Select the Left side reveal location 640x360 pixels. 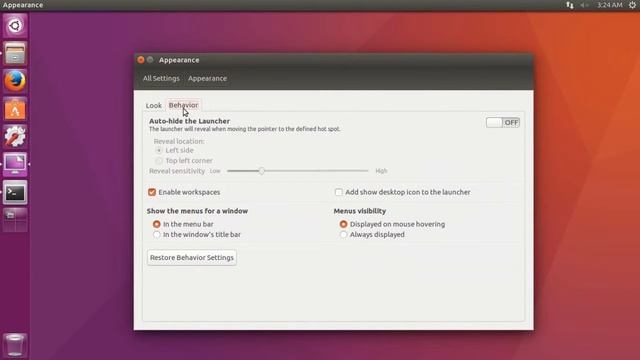pos(175,150)
